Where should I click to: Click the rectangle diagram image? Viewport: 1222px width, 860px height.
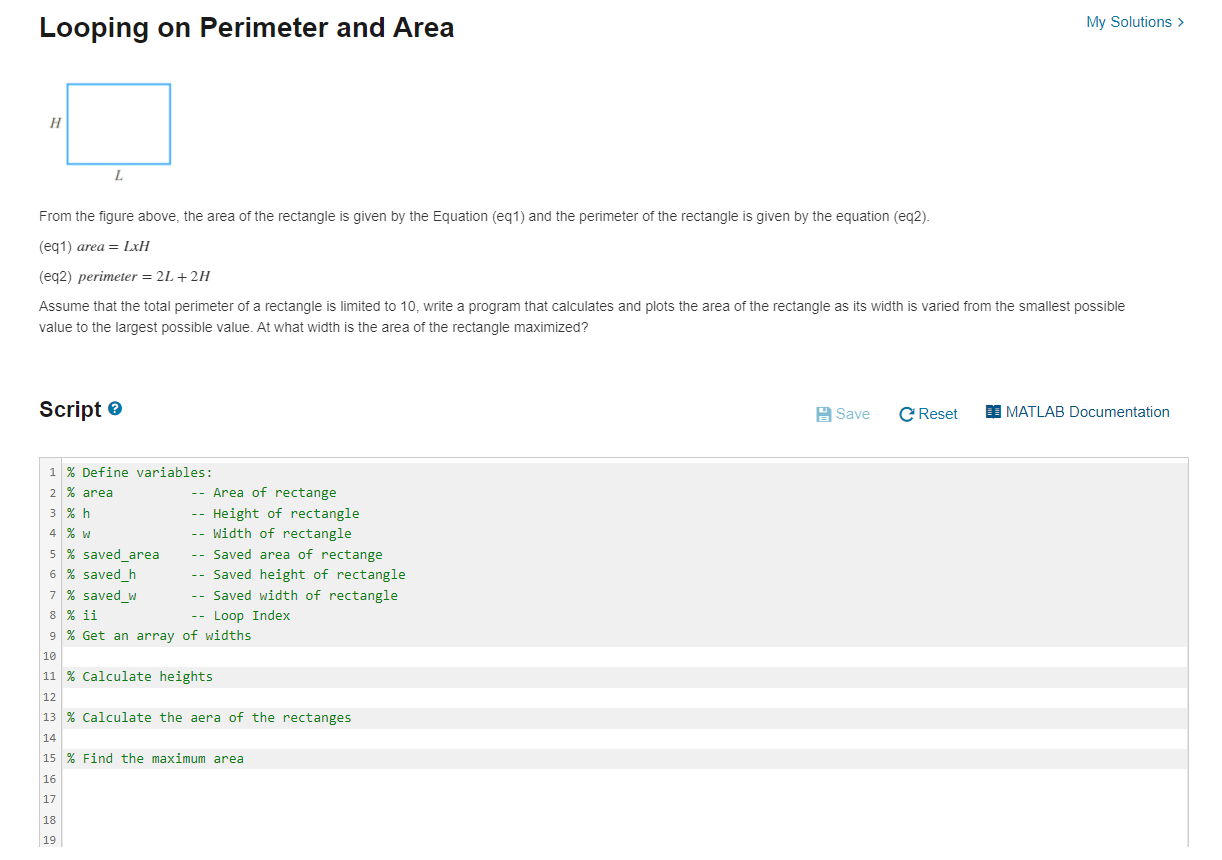click(x=118, y=122)
